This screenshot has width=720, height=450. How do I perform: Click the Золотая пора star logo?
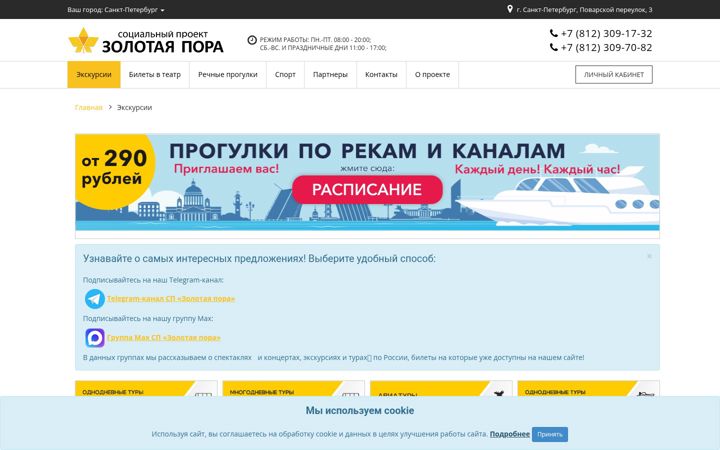click(x=83, y=40)
